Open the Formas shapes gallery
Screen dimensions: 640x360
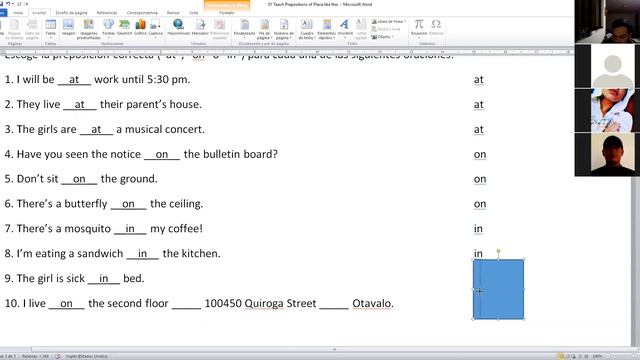(109, 24)
